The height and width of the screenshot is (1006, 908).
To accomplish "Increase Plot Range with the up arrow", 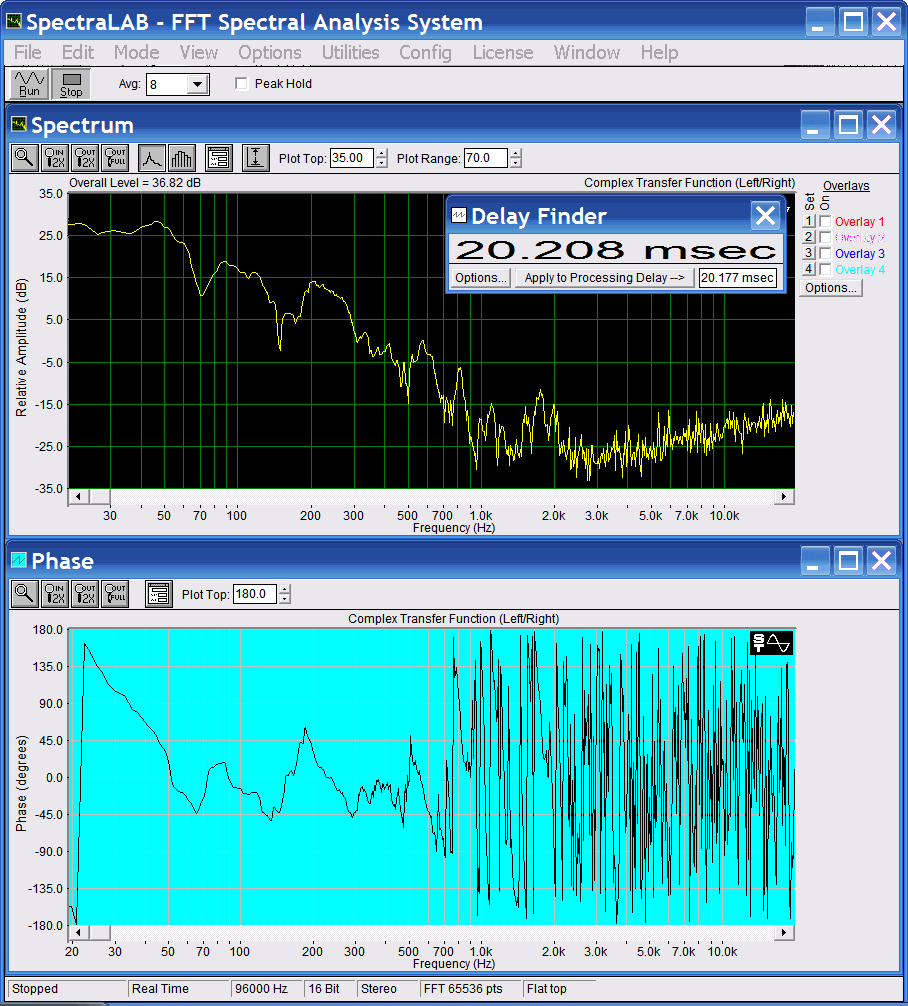I will [515, 153].
